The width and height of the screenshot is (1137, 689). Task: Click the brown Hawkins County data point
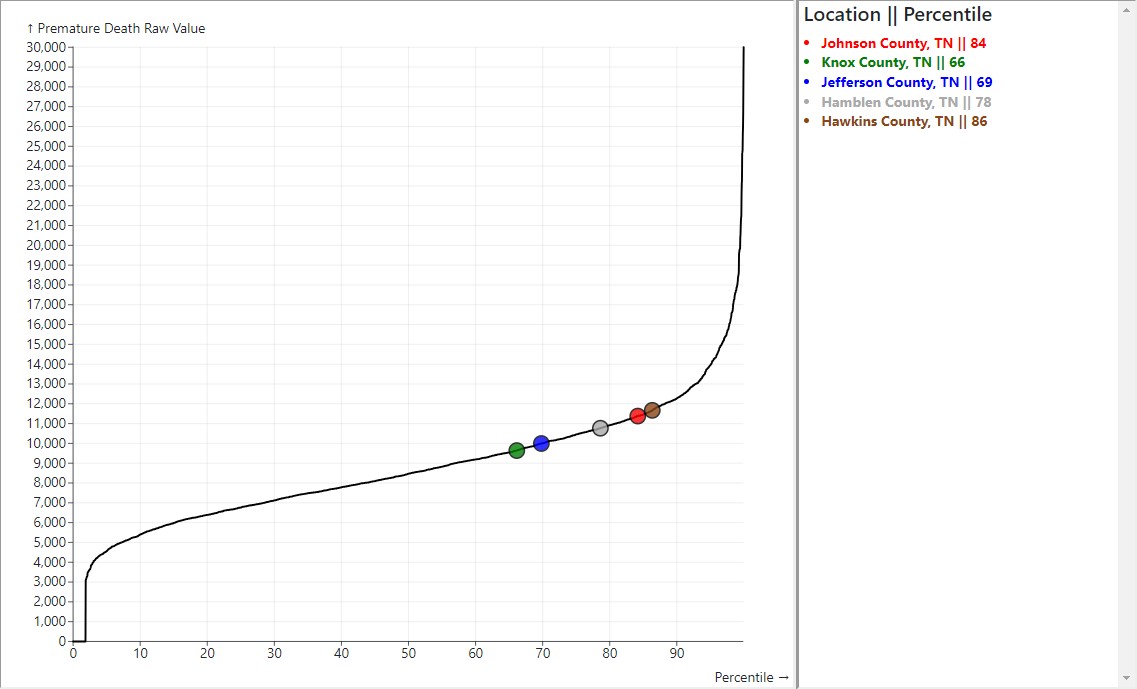tap(652, 410)
